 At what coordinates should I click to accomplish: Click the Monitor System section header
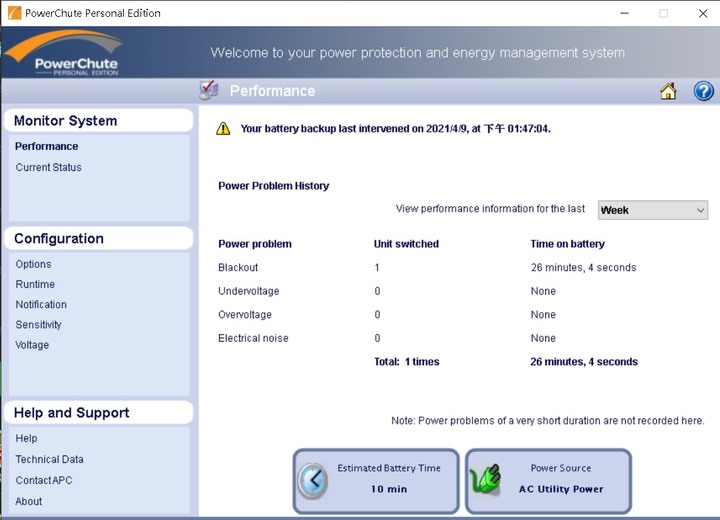click(99, 121)
